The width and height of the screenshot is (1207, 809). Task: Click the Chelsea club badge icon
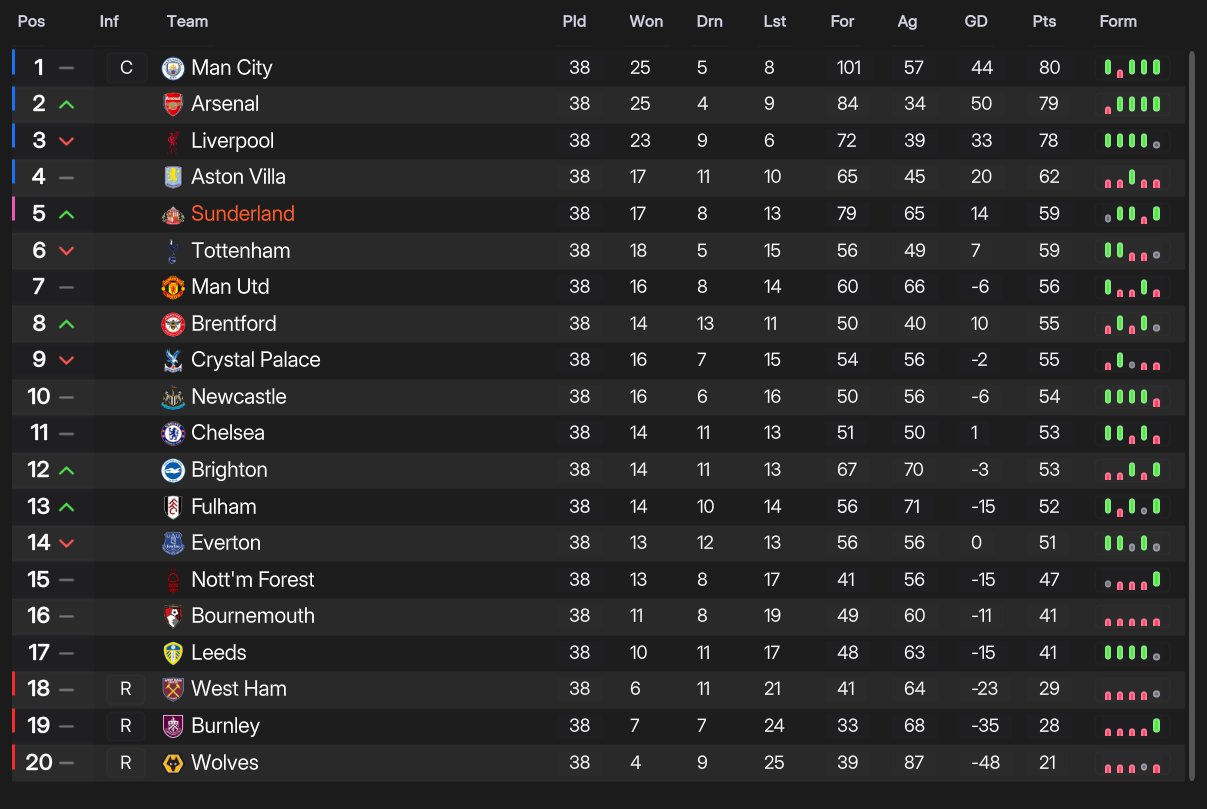[x=173, y=433]
